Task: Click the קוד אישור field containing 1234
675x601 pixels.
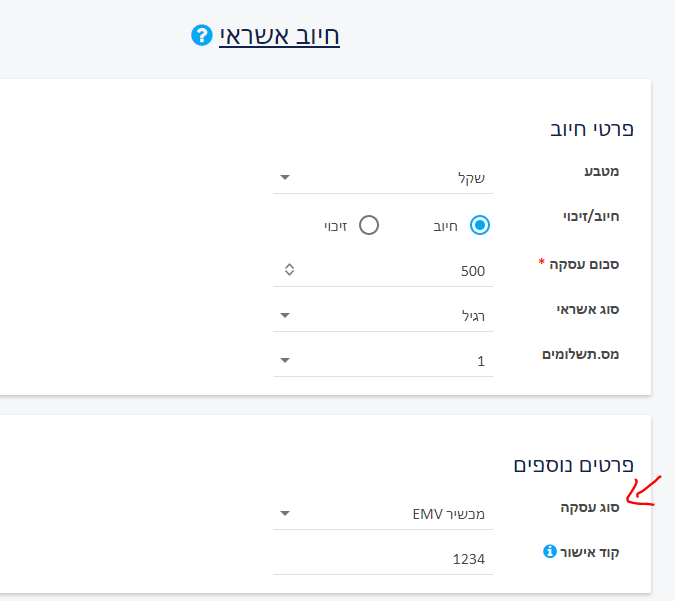Action: 383,559
